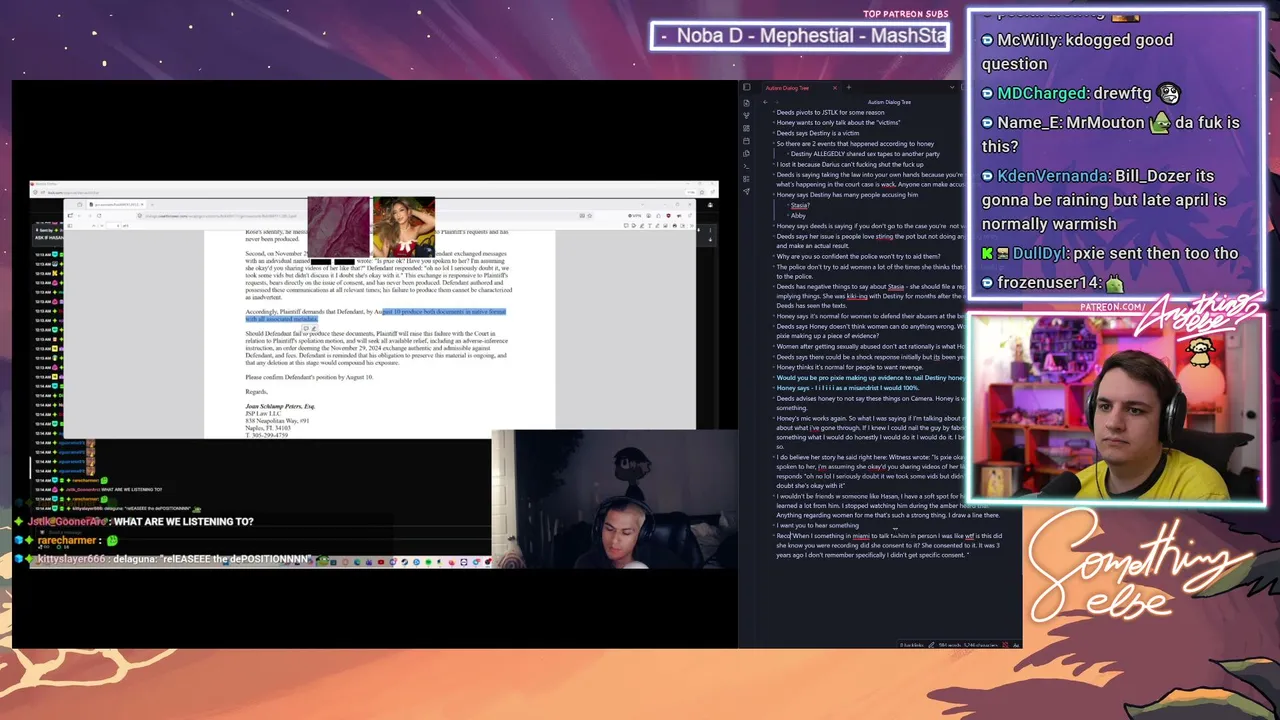The height and width of the screenshot is (720, 1280).
Task: Click line 'Honey says Destiny has many people accusing him'
Action: tap(847, 195)
